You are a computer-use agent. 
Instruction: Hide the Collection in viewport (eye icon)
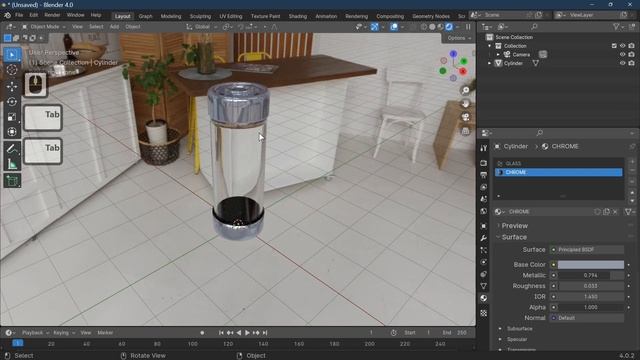[622, 46]
